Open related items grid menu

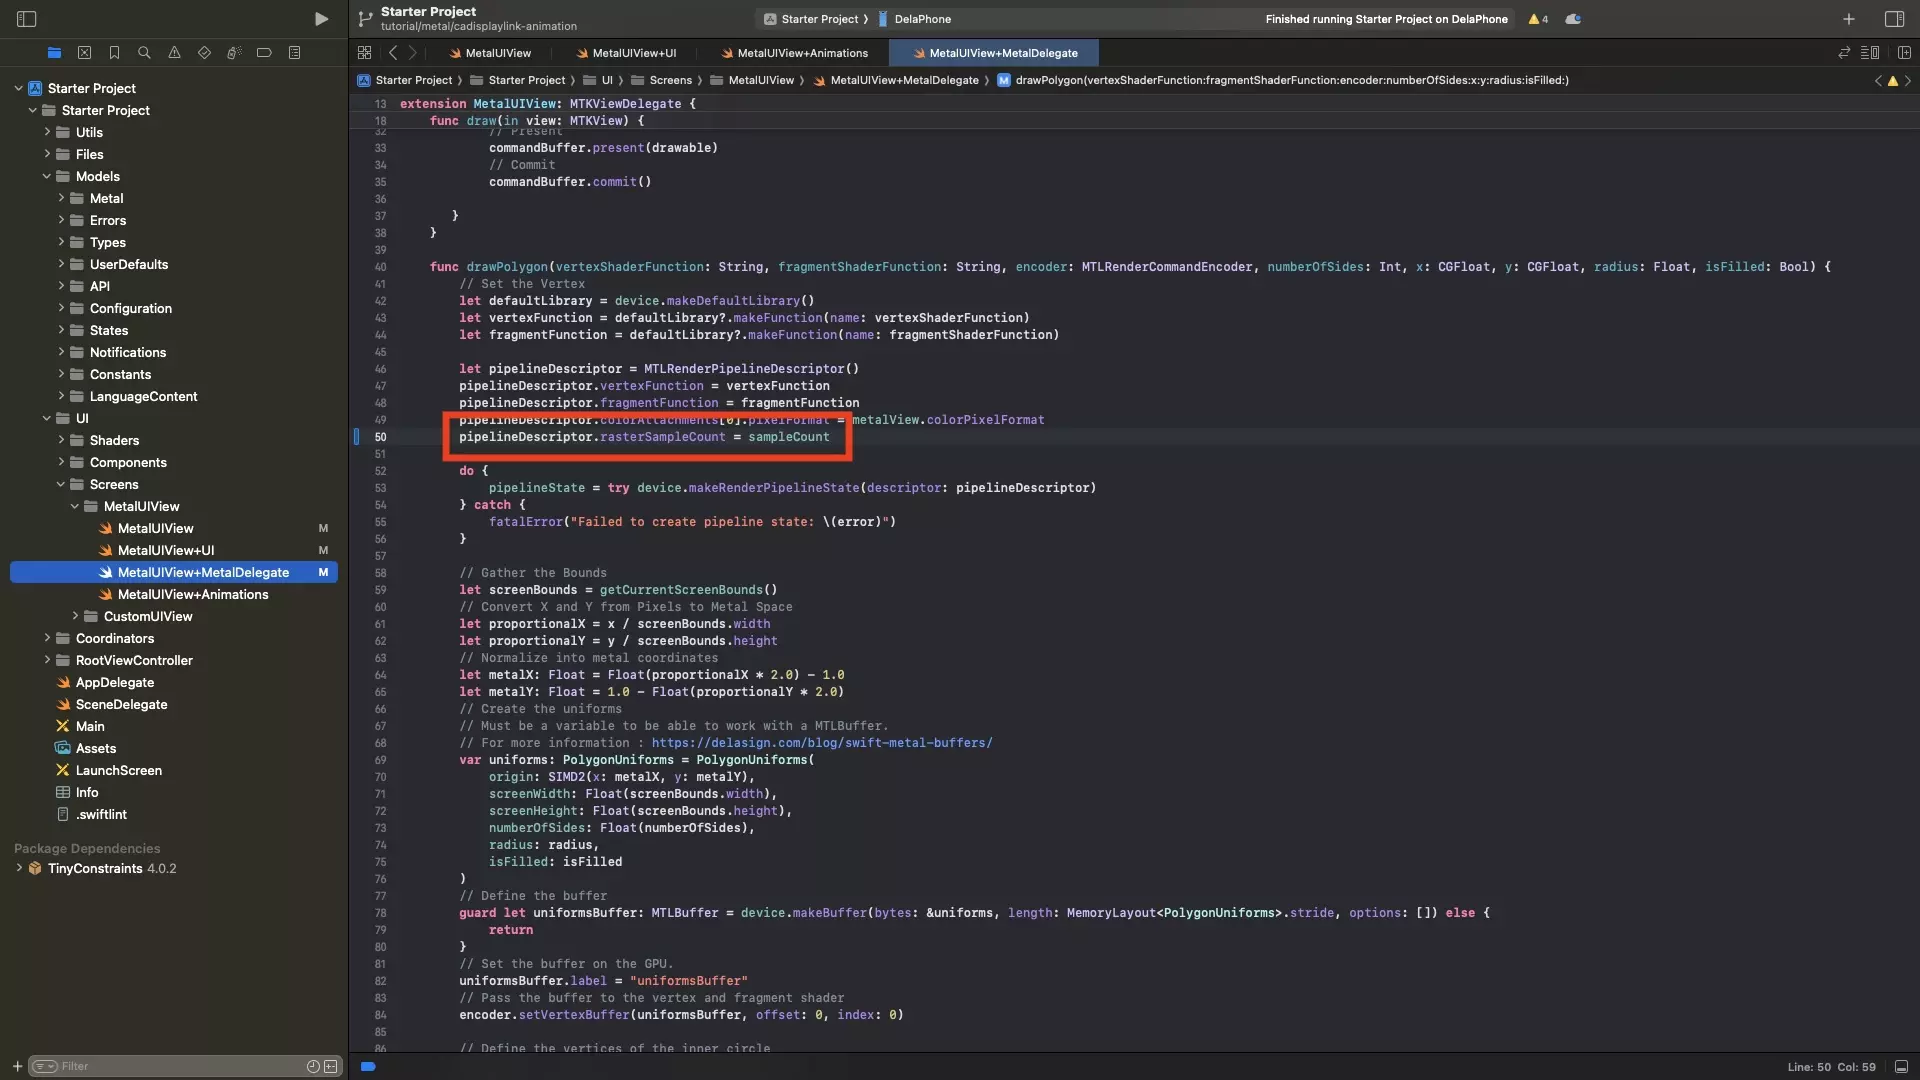(x=364, y=53)
